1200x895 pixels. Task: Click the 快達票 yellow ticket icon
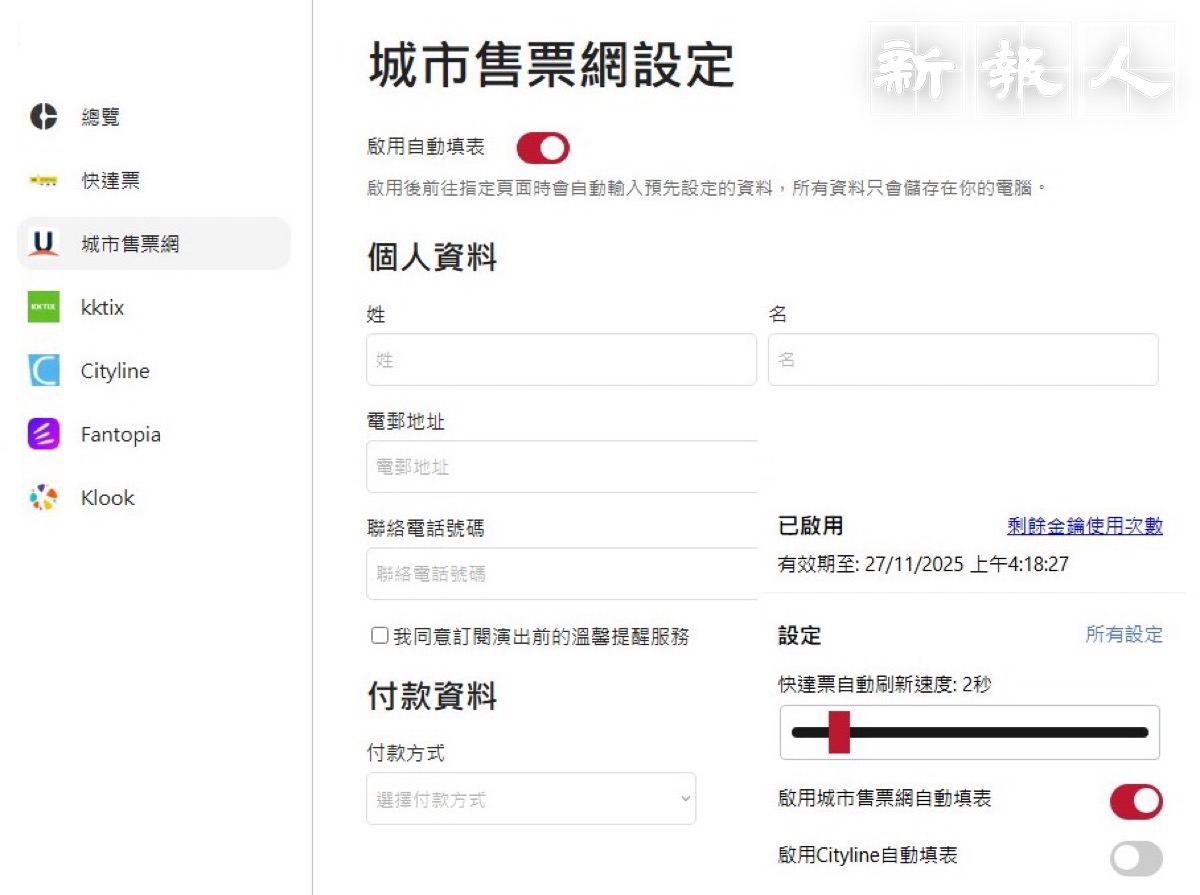(x=43, y=181)
